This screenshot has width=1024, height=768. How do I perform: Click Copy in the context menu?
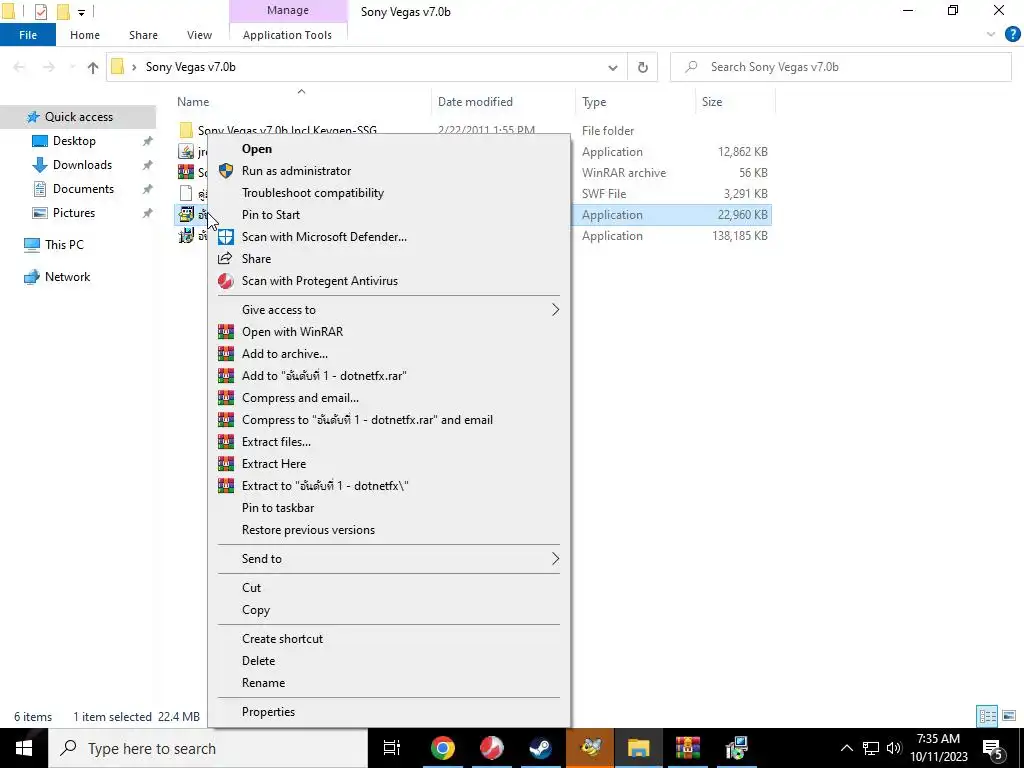click(x=255, y=610)
